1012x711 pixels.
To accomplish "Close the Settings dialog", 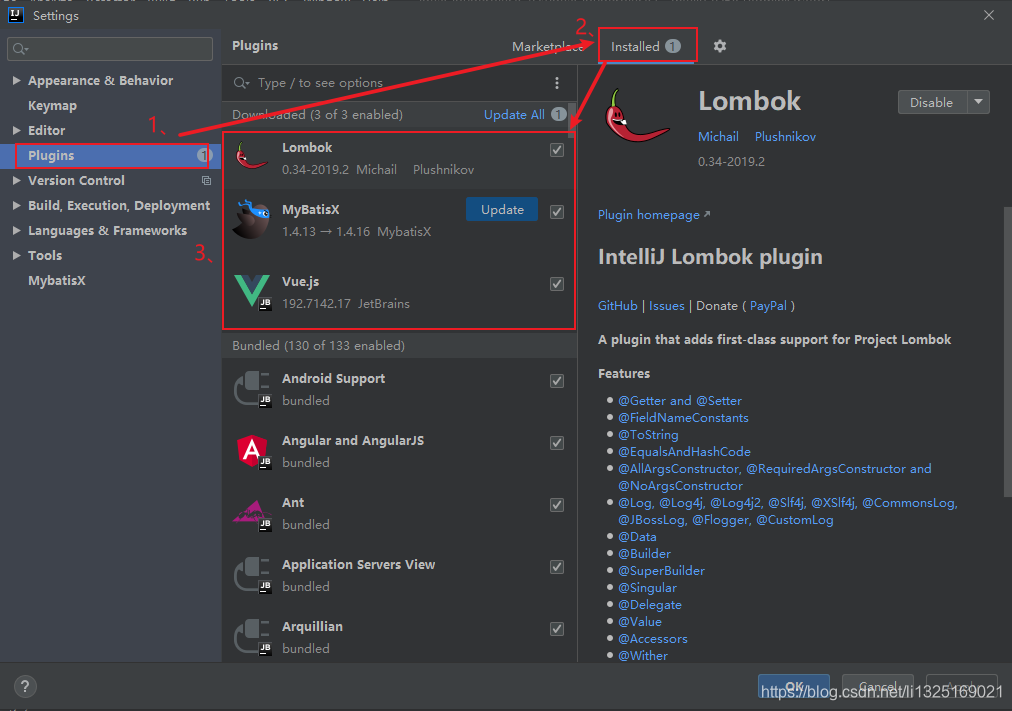I will (989, 15).
